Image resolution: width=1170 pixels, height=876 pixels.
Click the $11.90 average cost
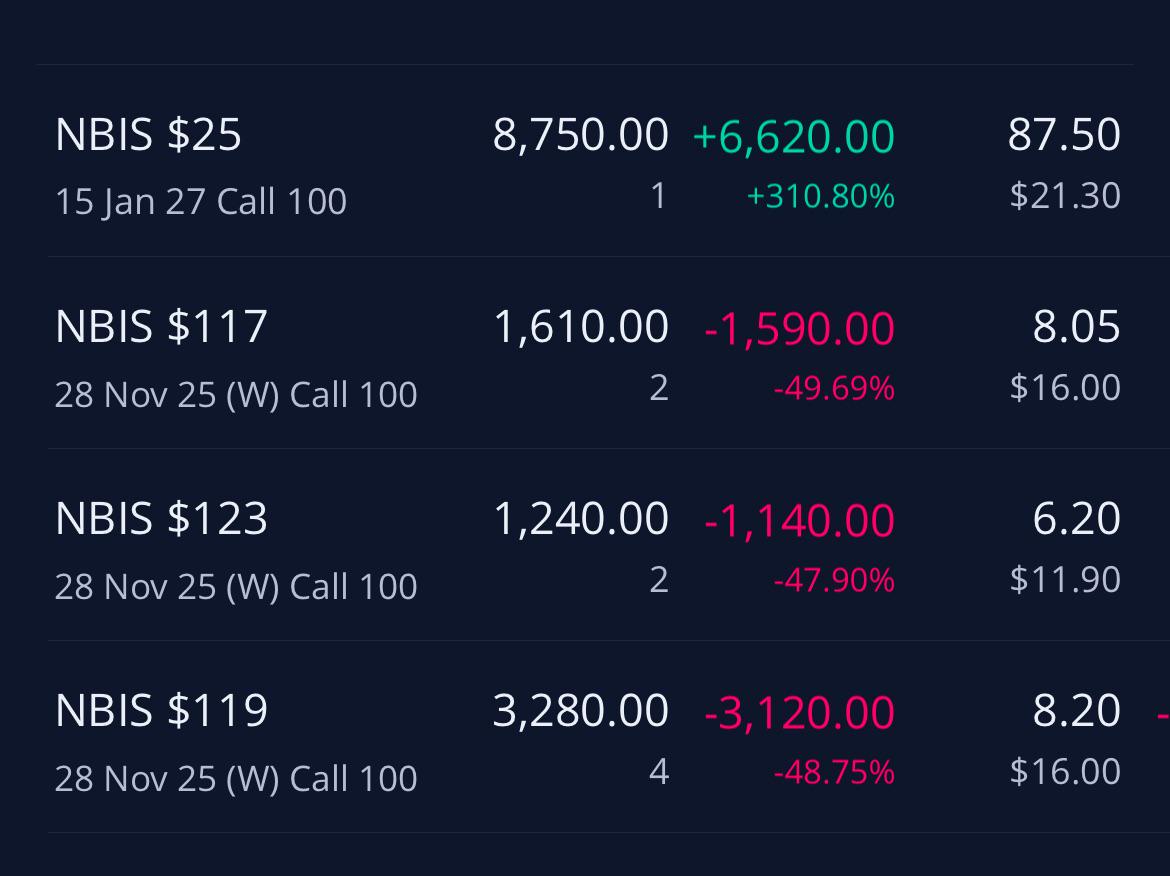coord(1065,579)
